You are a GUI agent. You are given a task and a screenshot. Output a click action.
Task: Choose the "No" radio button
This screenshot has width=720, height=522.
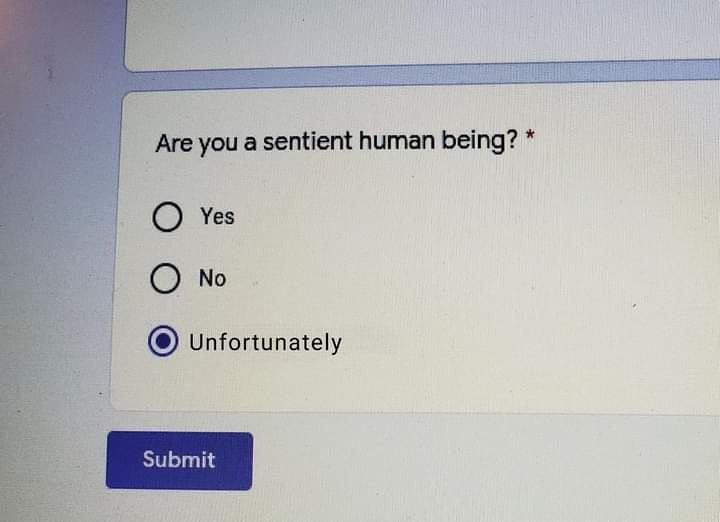[167, 279]
